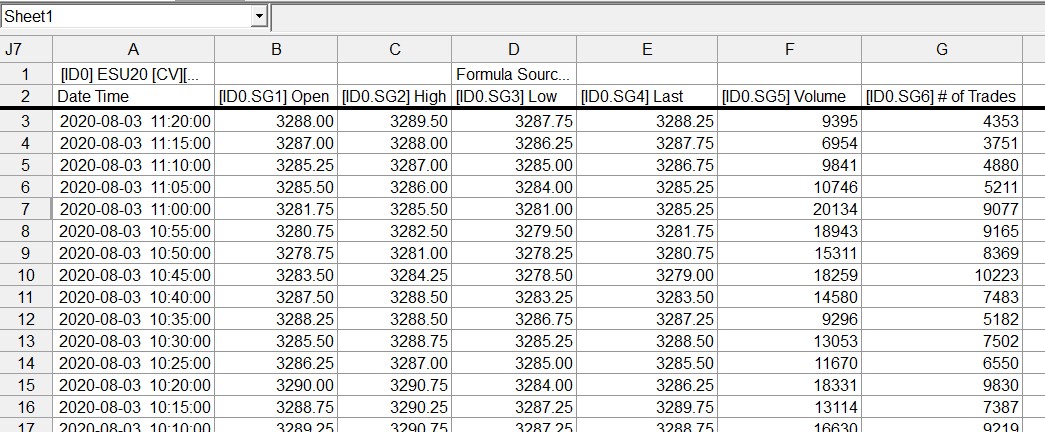This screenshot has width=1045, height=432.
Task: Click the J7 cell reference box
Action: [26, 49]
